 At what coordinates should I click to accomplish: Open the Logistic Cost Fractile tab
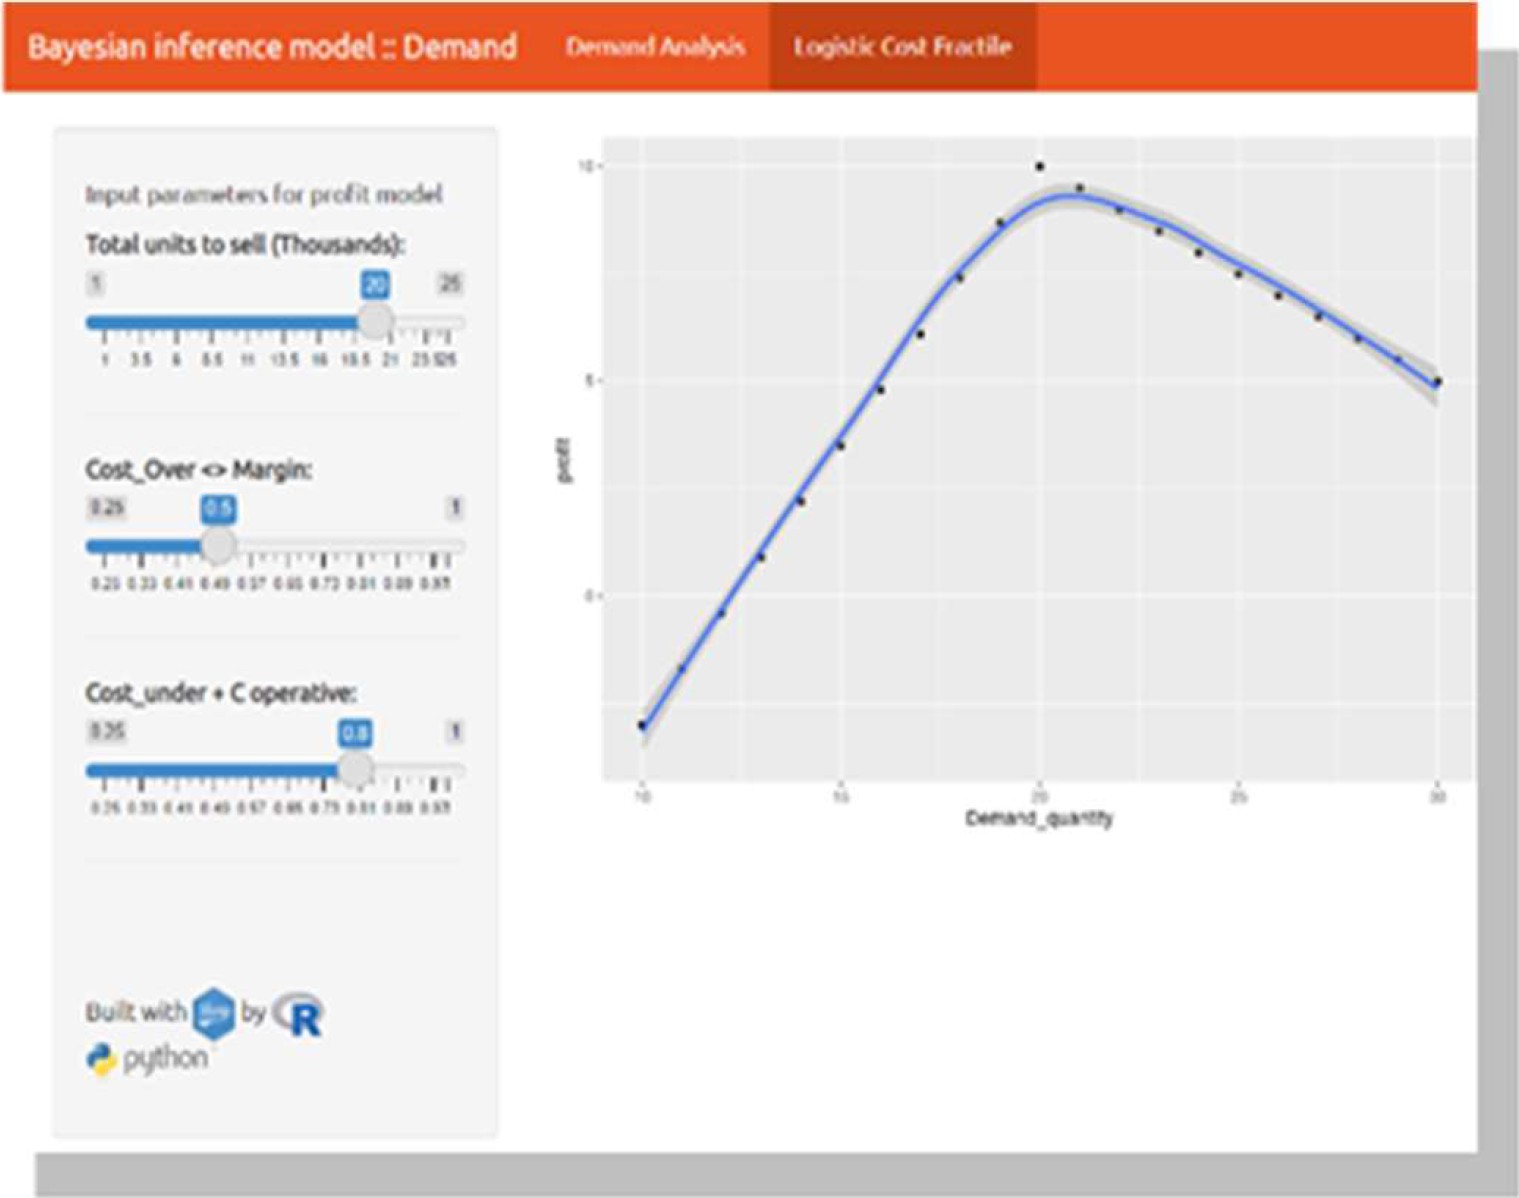902,47
